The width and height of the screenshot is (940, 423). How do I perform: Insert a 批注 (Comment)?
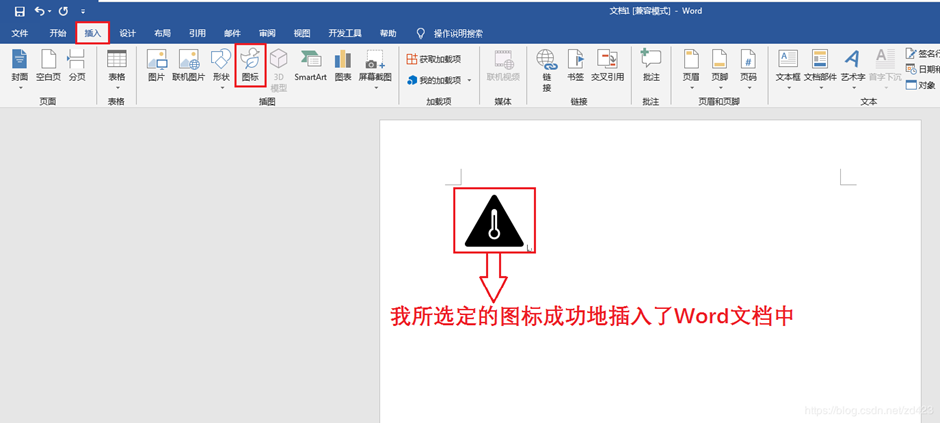coord(651,65)
